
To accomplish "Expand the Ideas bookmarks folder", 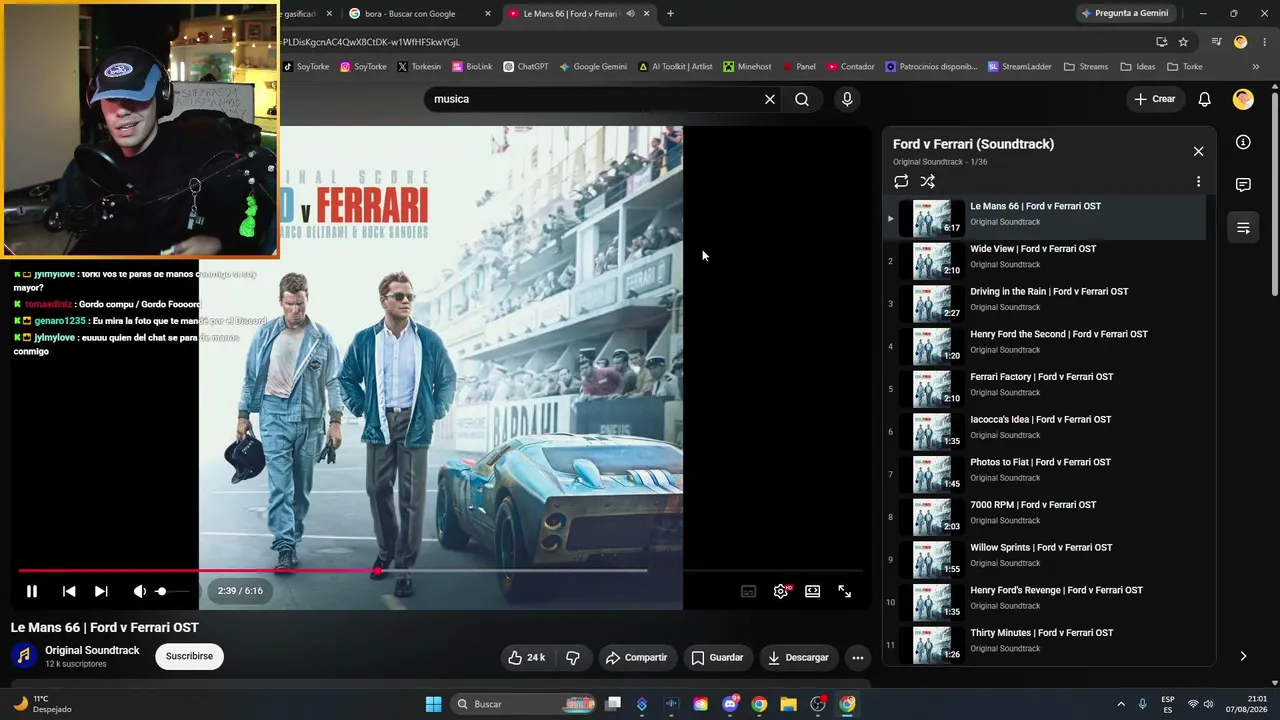I will pos(1138,67).
